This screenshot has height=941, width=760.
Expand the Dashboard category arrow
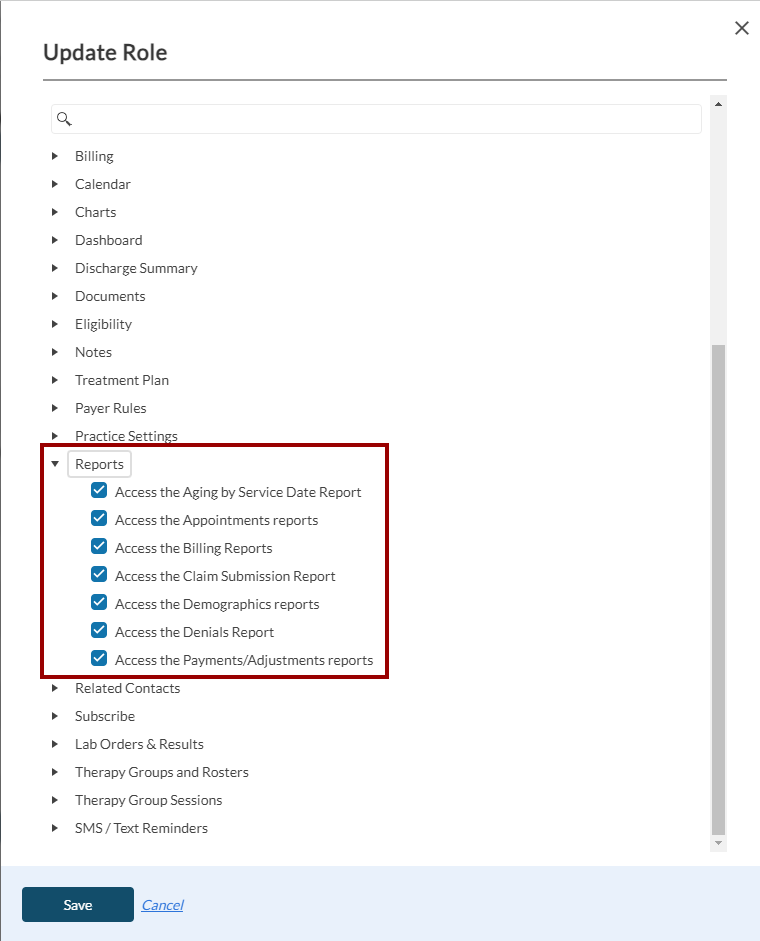(55, 240)
